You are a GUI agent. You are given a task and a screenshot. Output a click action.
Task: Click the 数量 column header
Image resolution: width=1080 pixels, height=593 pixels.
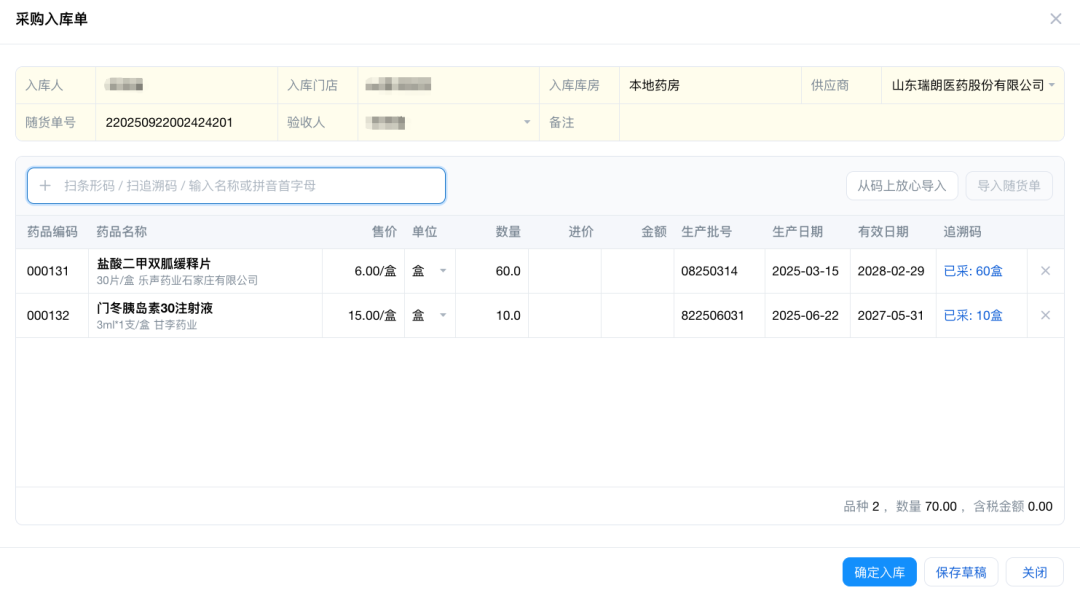point(508,232)
